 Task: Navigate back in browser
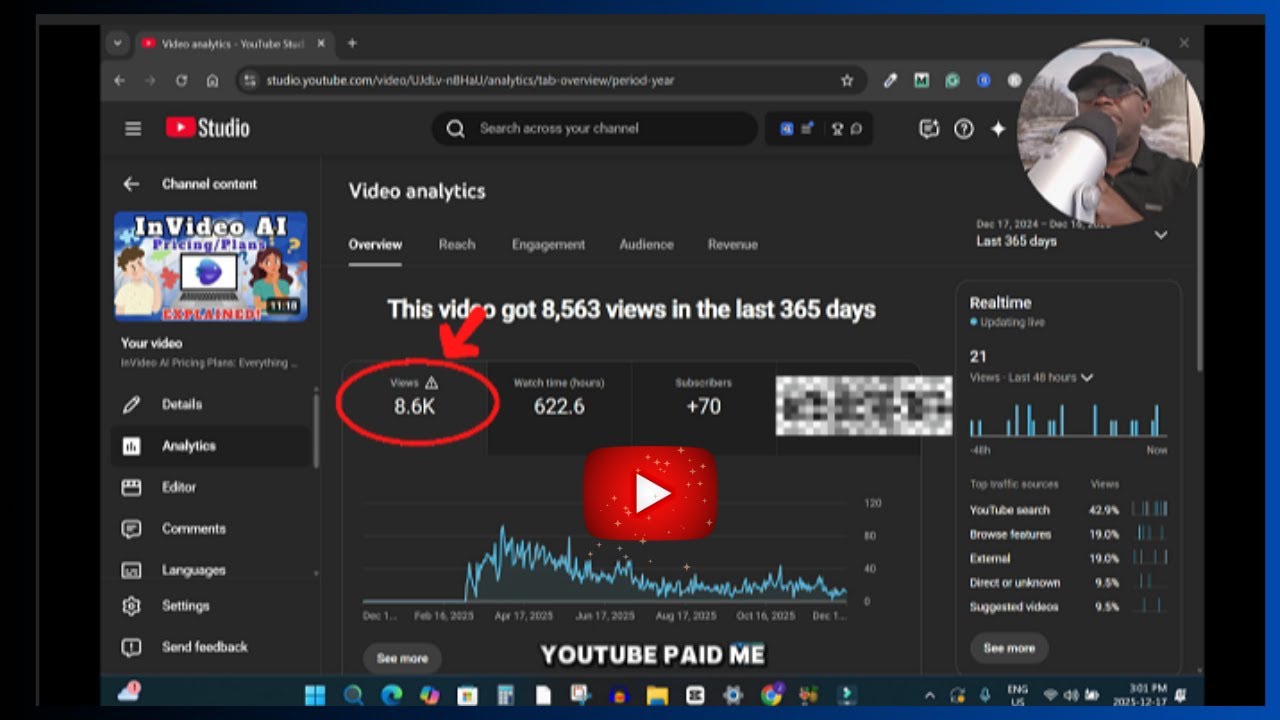coord(119,80)
